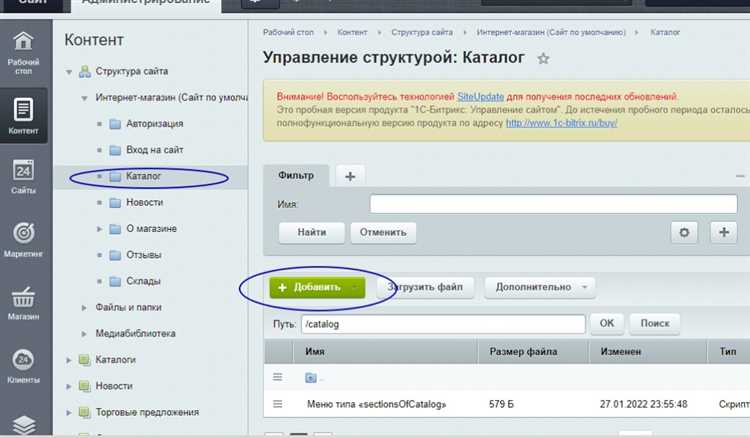
Task: Sort by Имя column header
Action: click(x=385, y=352)
